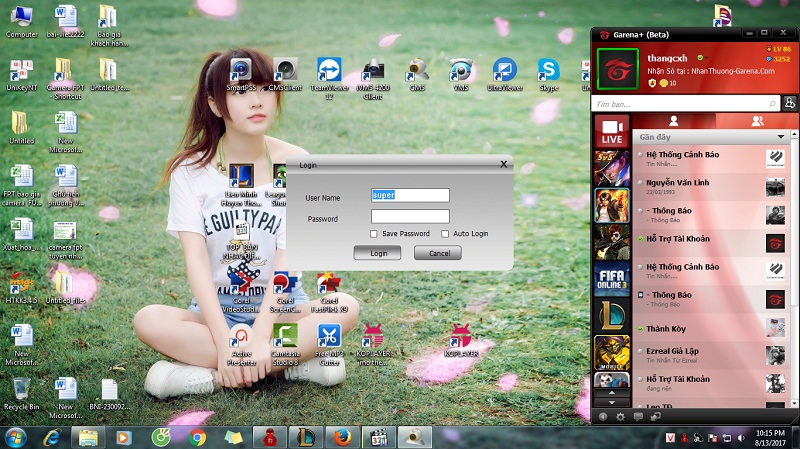Click into the Password input field
Image resolution: width=800 pixels, height=449 pixels.
tap(410, 216)
